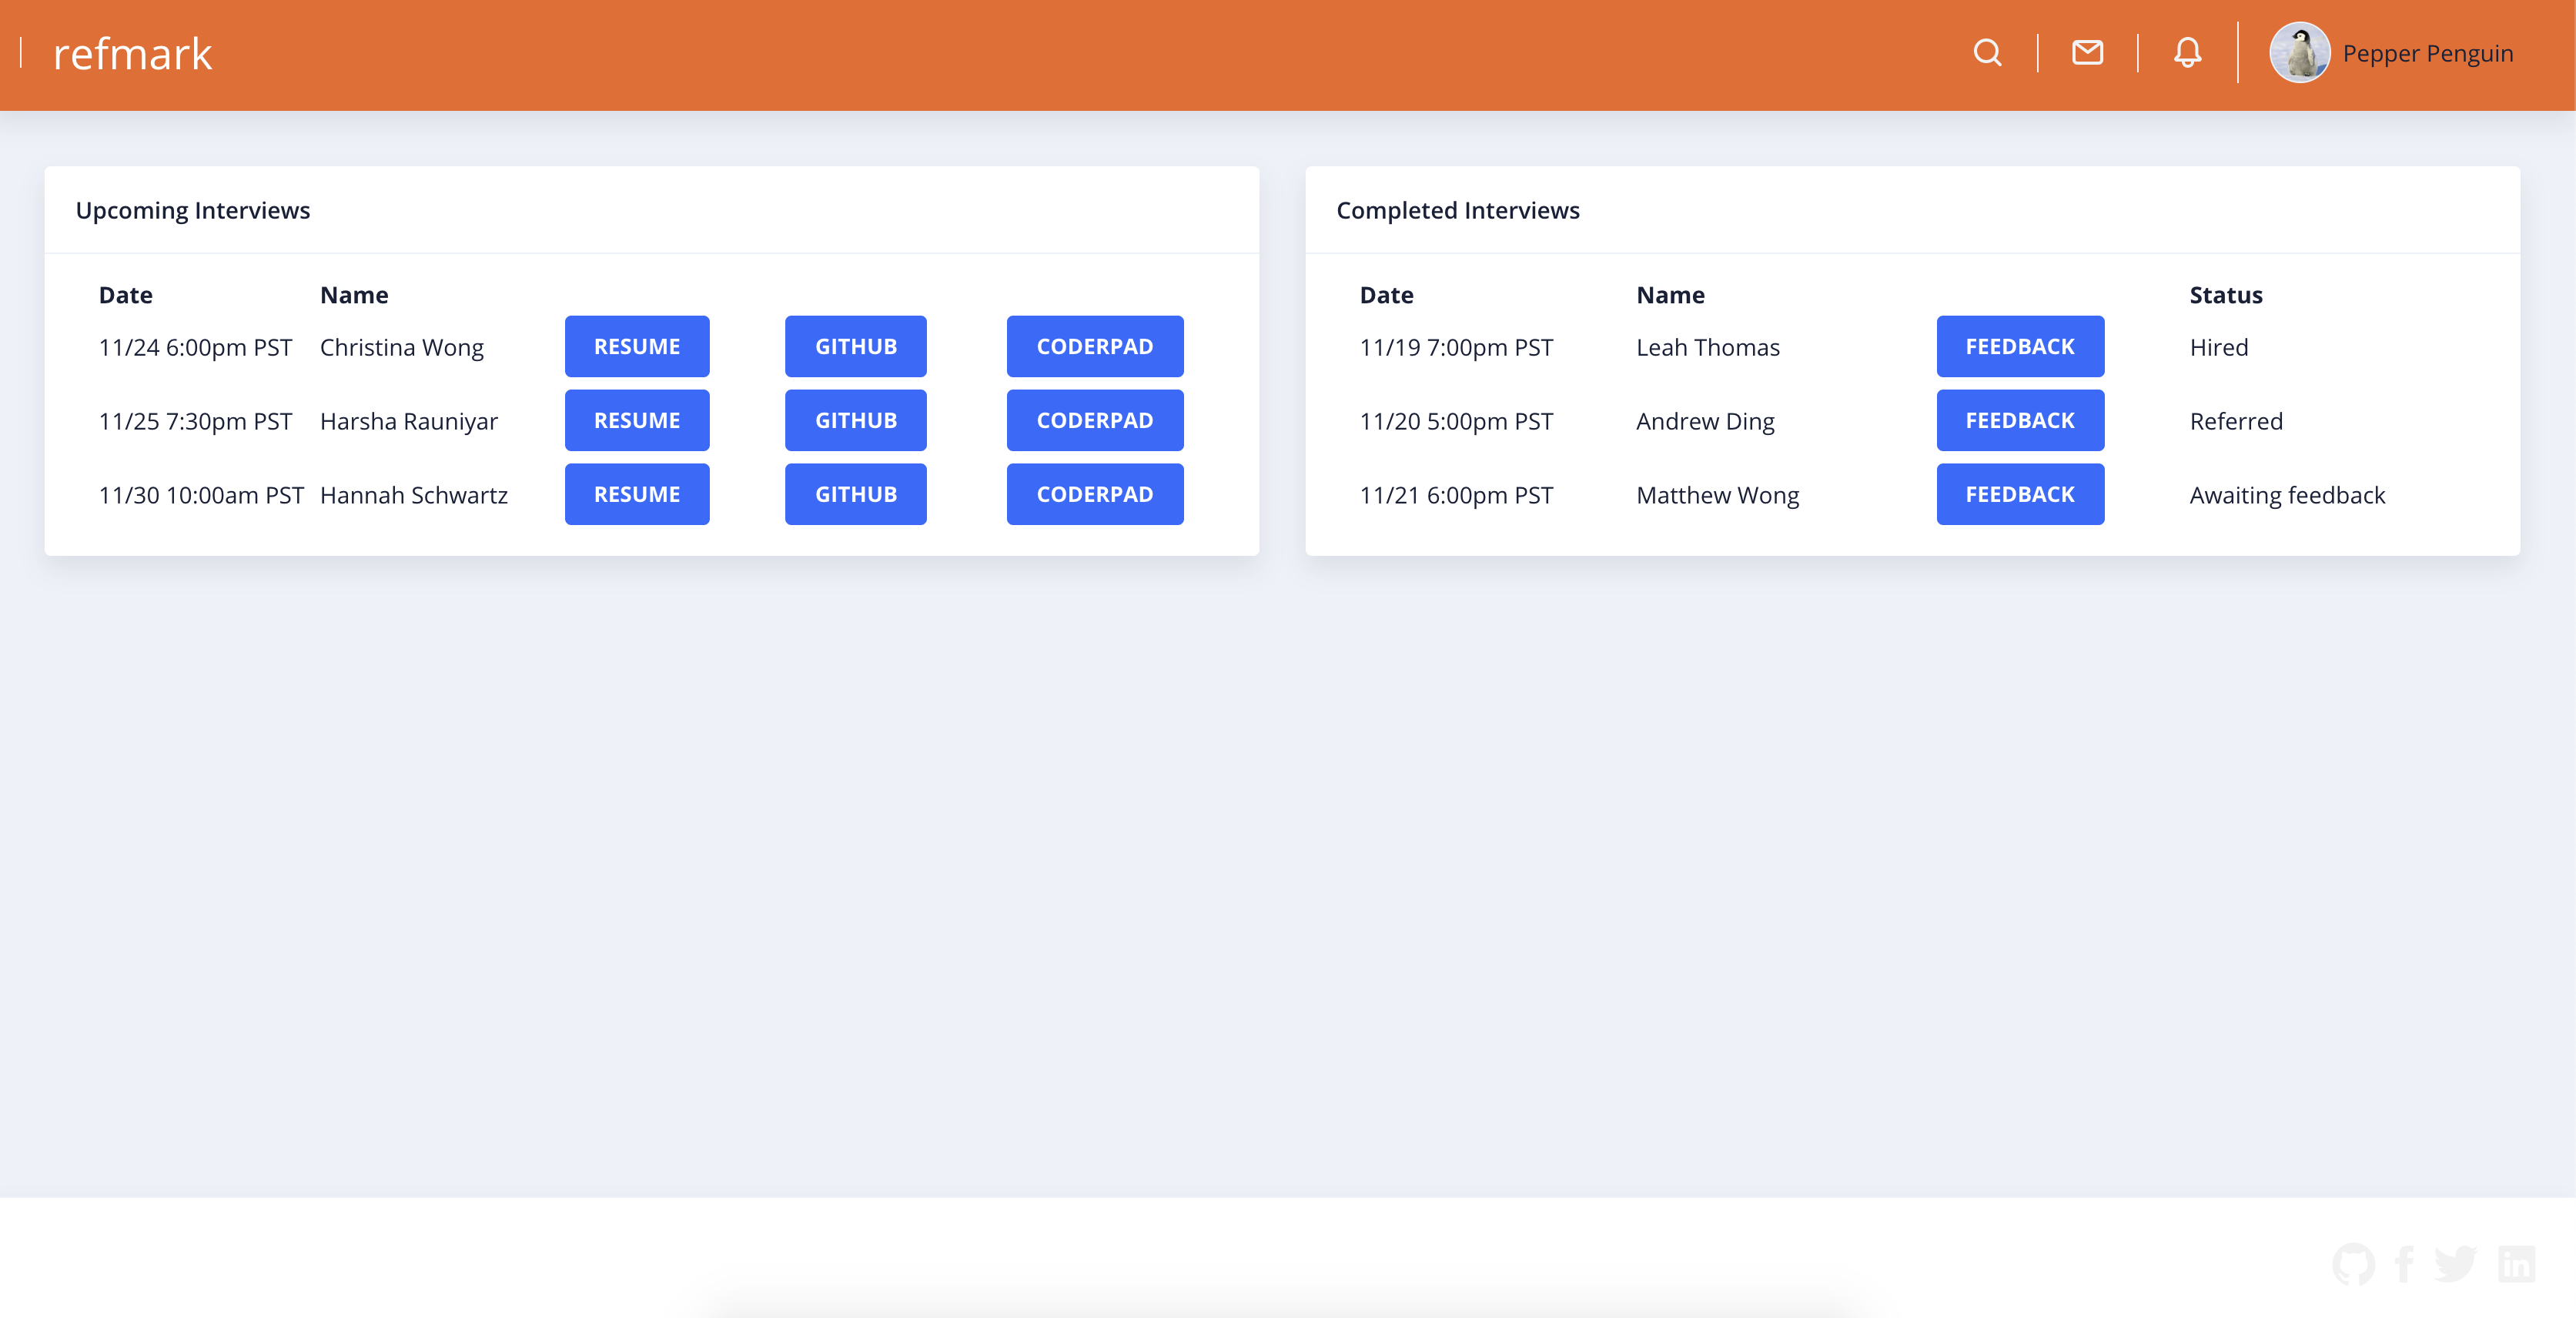2576x1318 pixels.
Task: Open Pepper Penguin's user menu
Action: 2427,54
